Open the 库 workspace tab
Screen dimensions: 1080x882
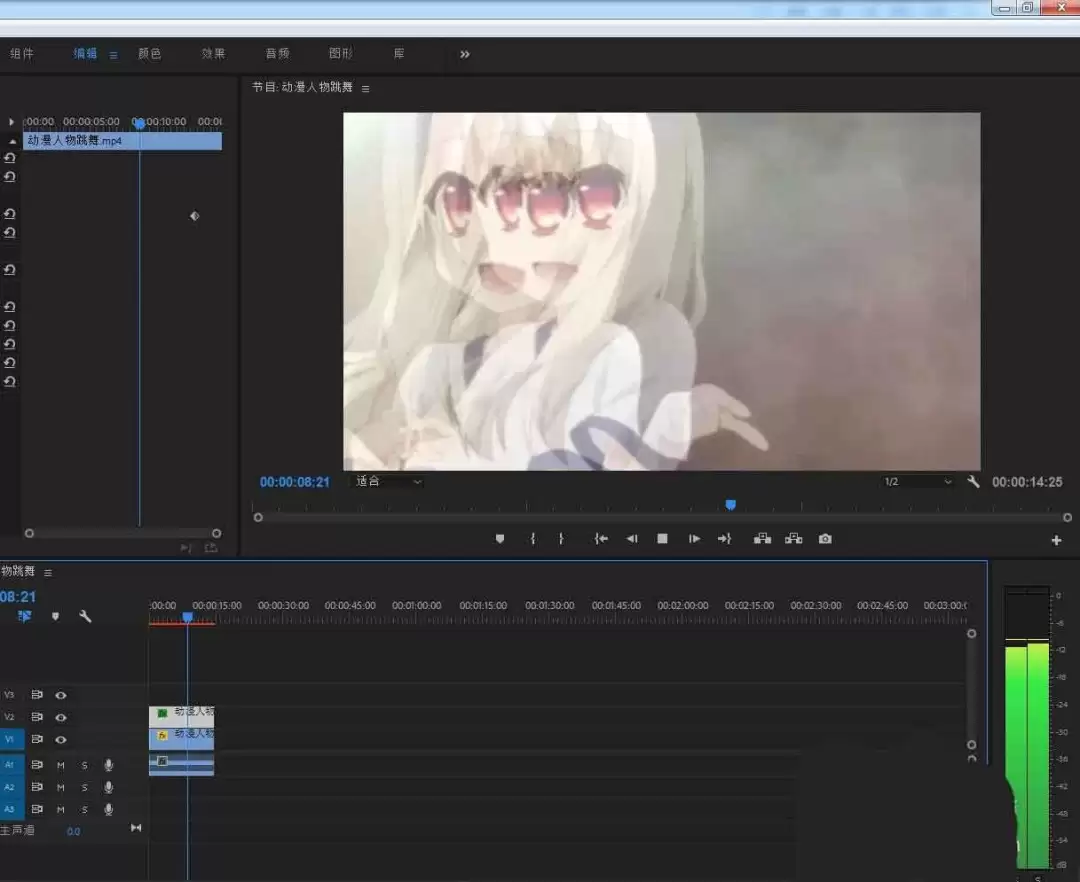tap(399, 54)
